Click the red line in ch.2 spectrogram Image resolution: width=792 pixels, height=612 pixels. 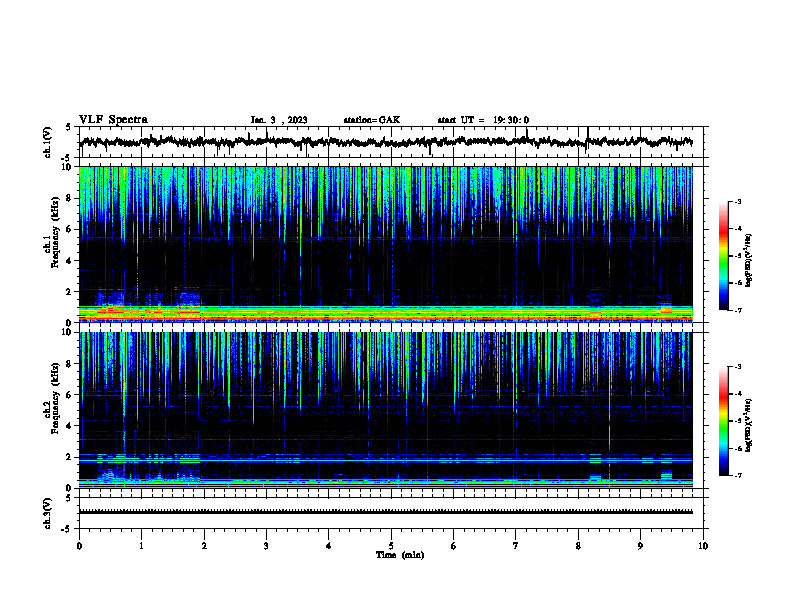click(386, 480)
